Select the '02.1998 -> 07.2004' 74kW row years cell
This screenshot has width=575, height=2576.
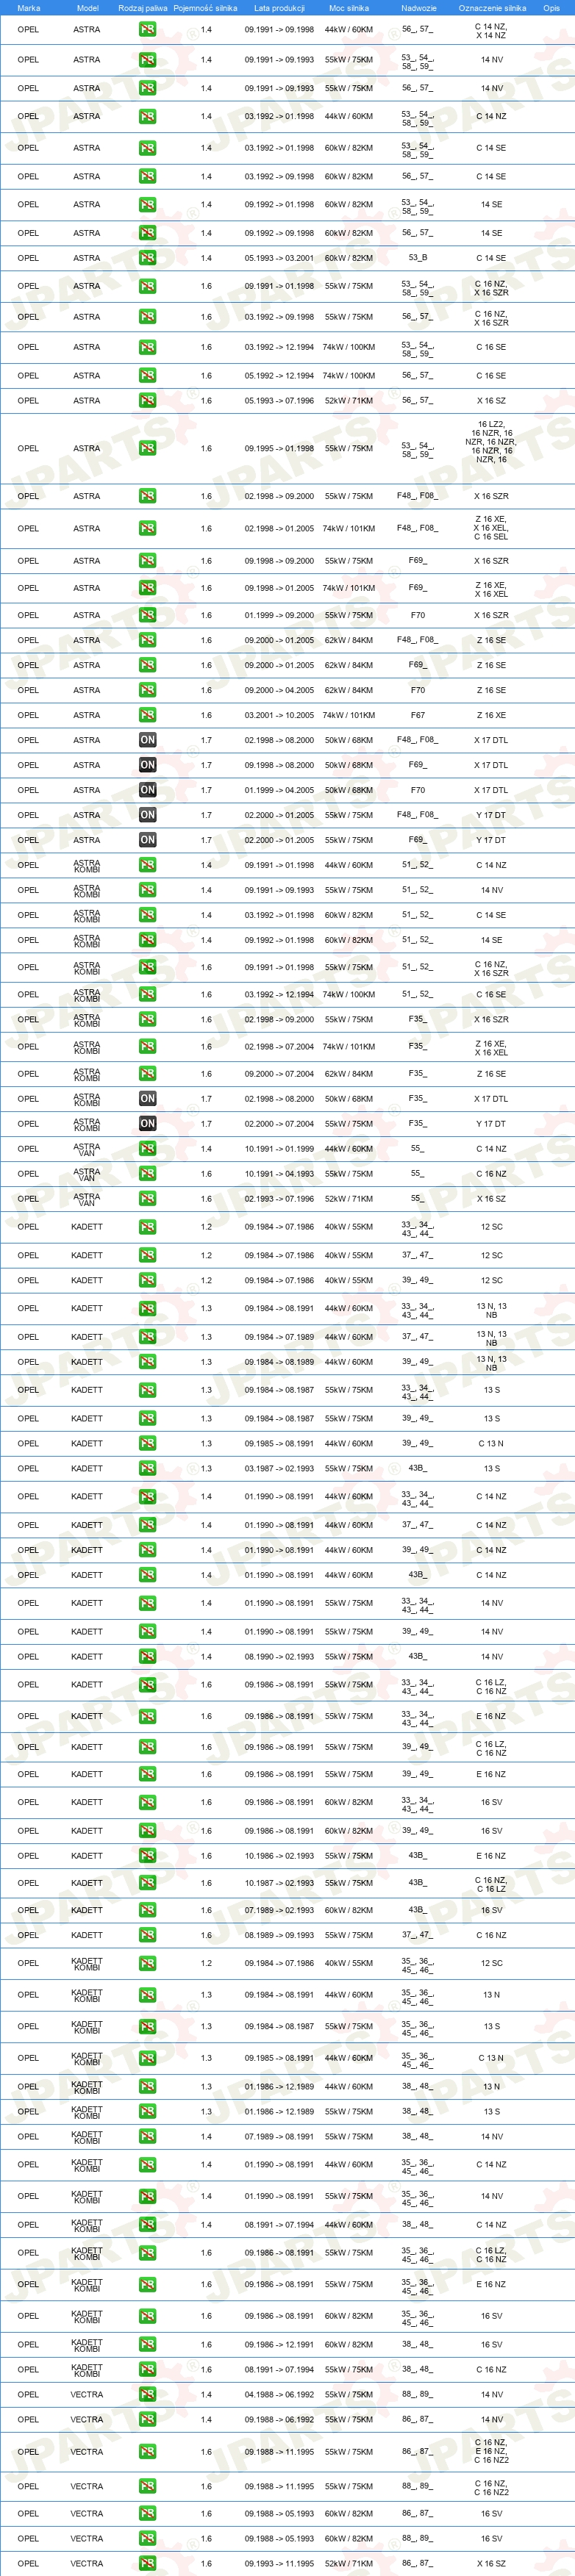[279, 1047]
